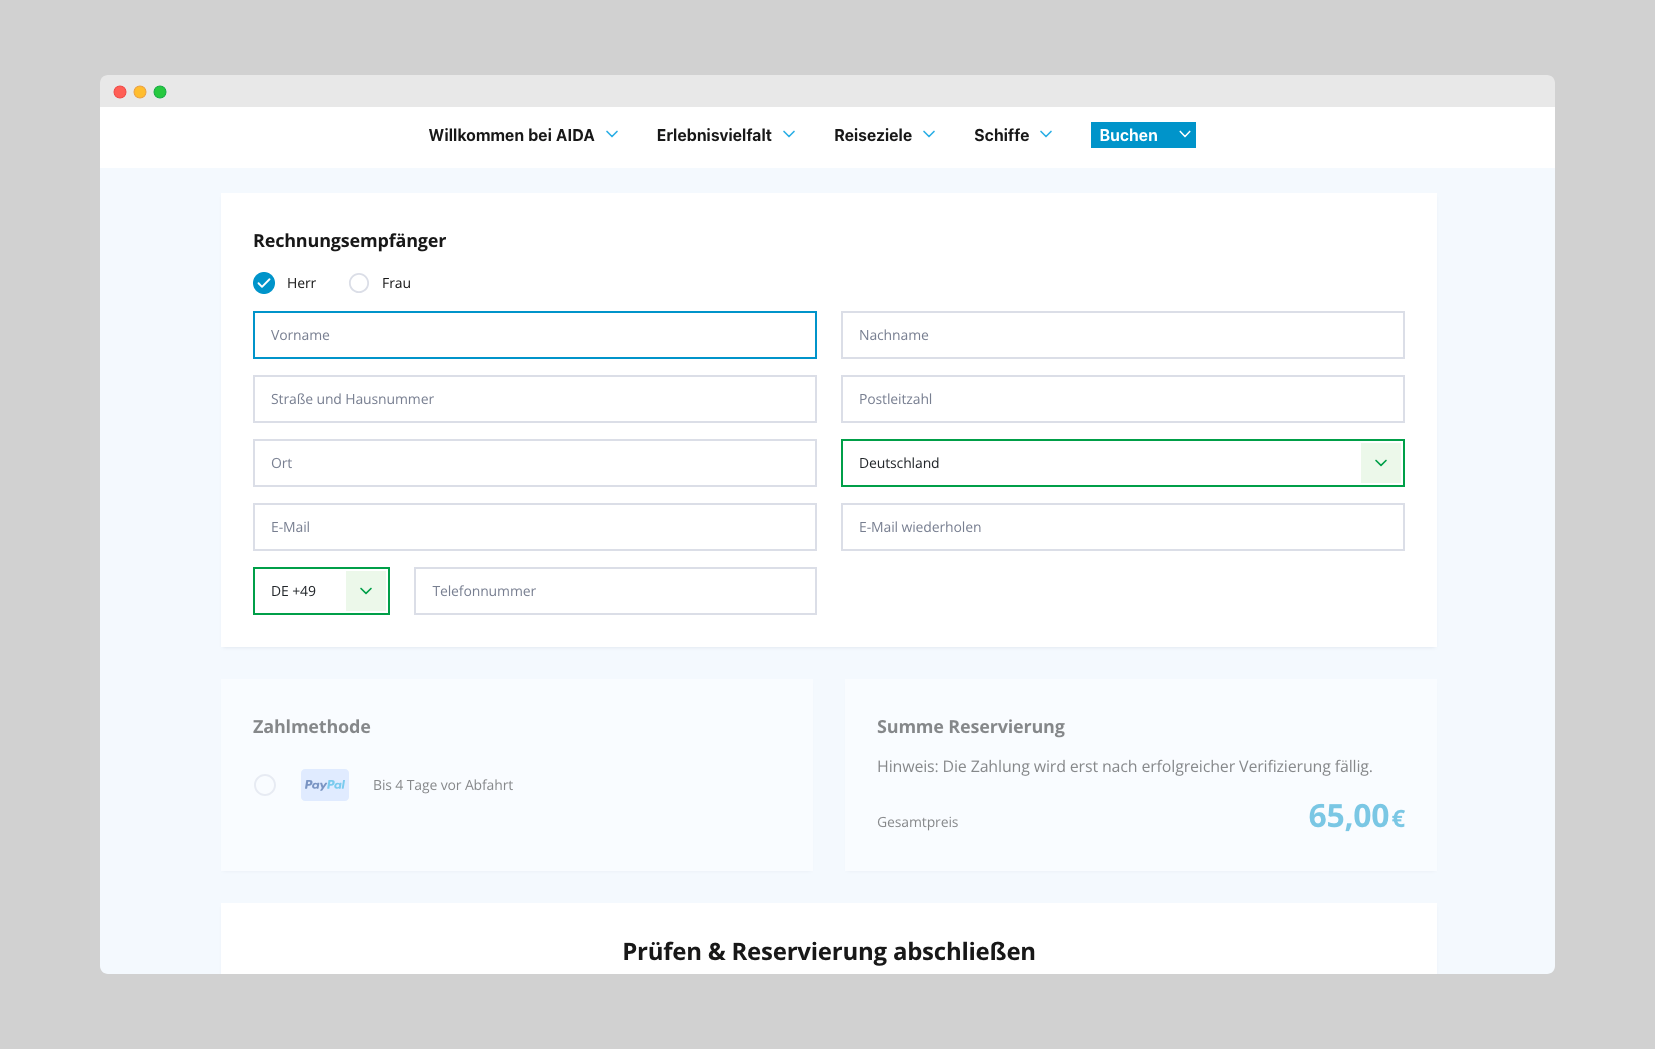Viewport: 1655px width, 1049px height.
Task: Close the window with red button
Action: click(x=120, y=92)
